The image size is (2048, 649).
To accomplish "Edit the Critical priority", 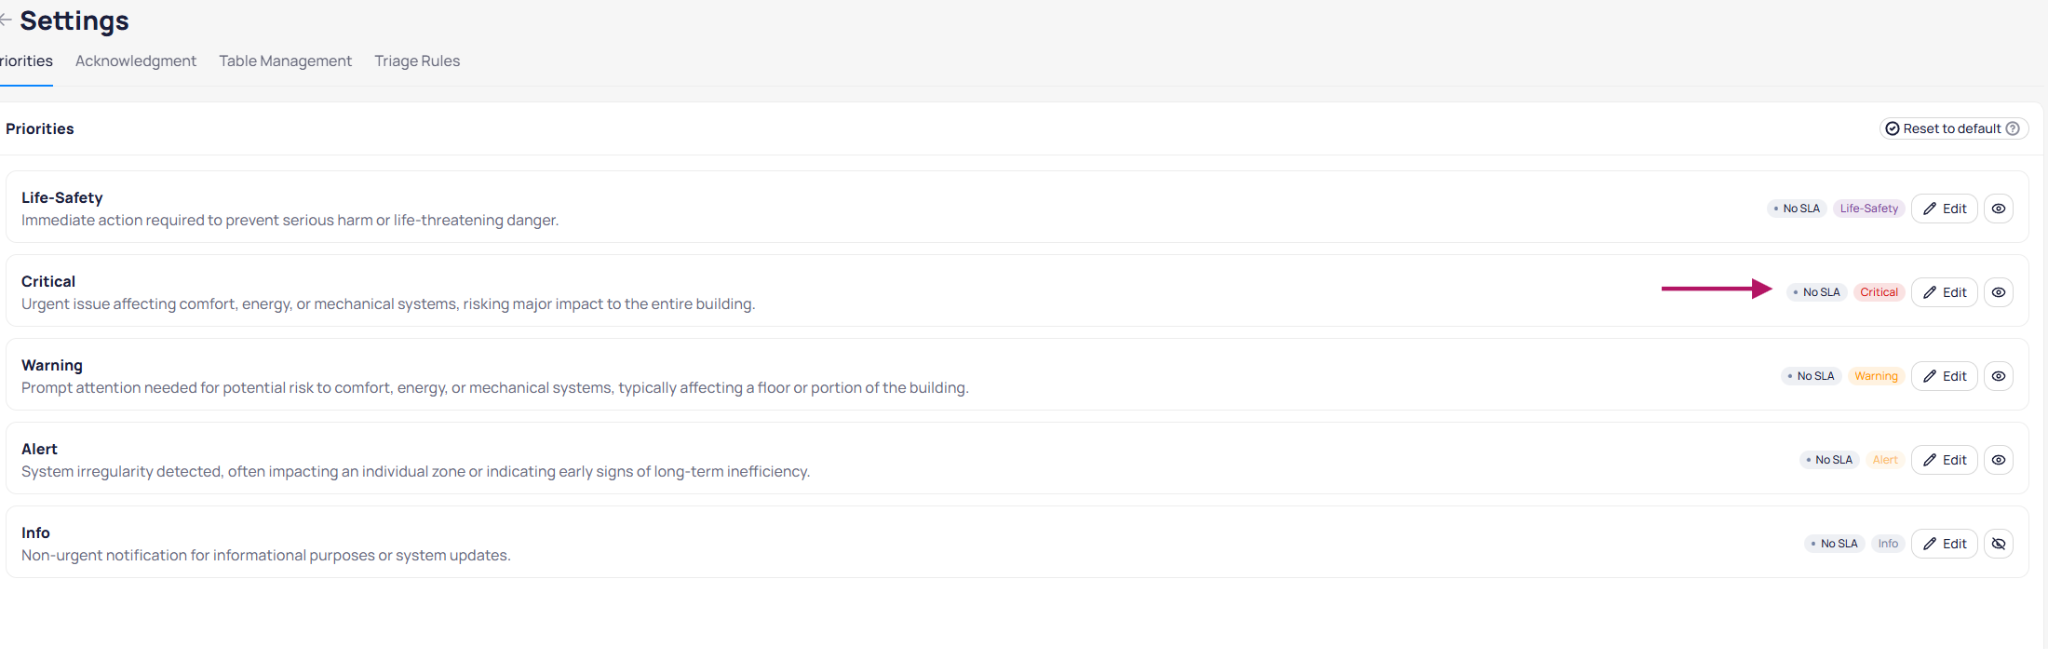I will coord(1944,293).
